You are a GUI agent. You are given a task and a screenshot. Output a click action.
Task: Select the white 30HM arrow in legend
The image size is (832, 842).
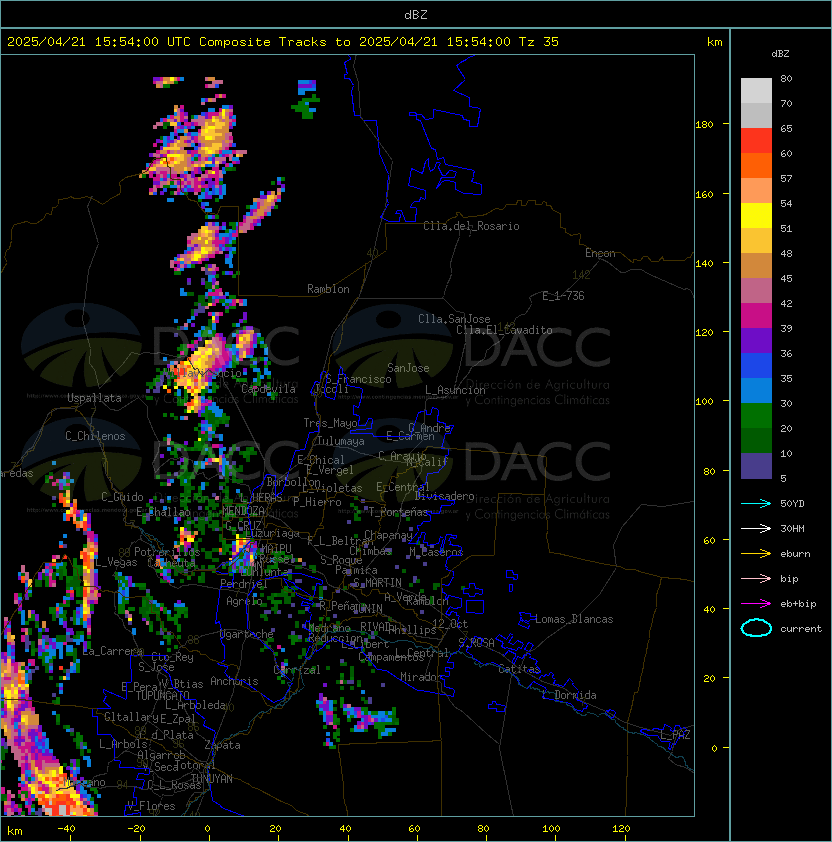756,528
